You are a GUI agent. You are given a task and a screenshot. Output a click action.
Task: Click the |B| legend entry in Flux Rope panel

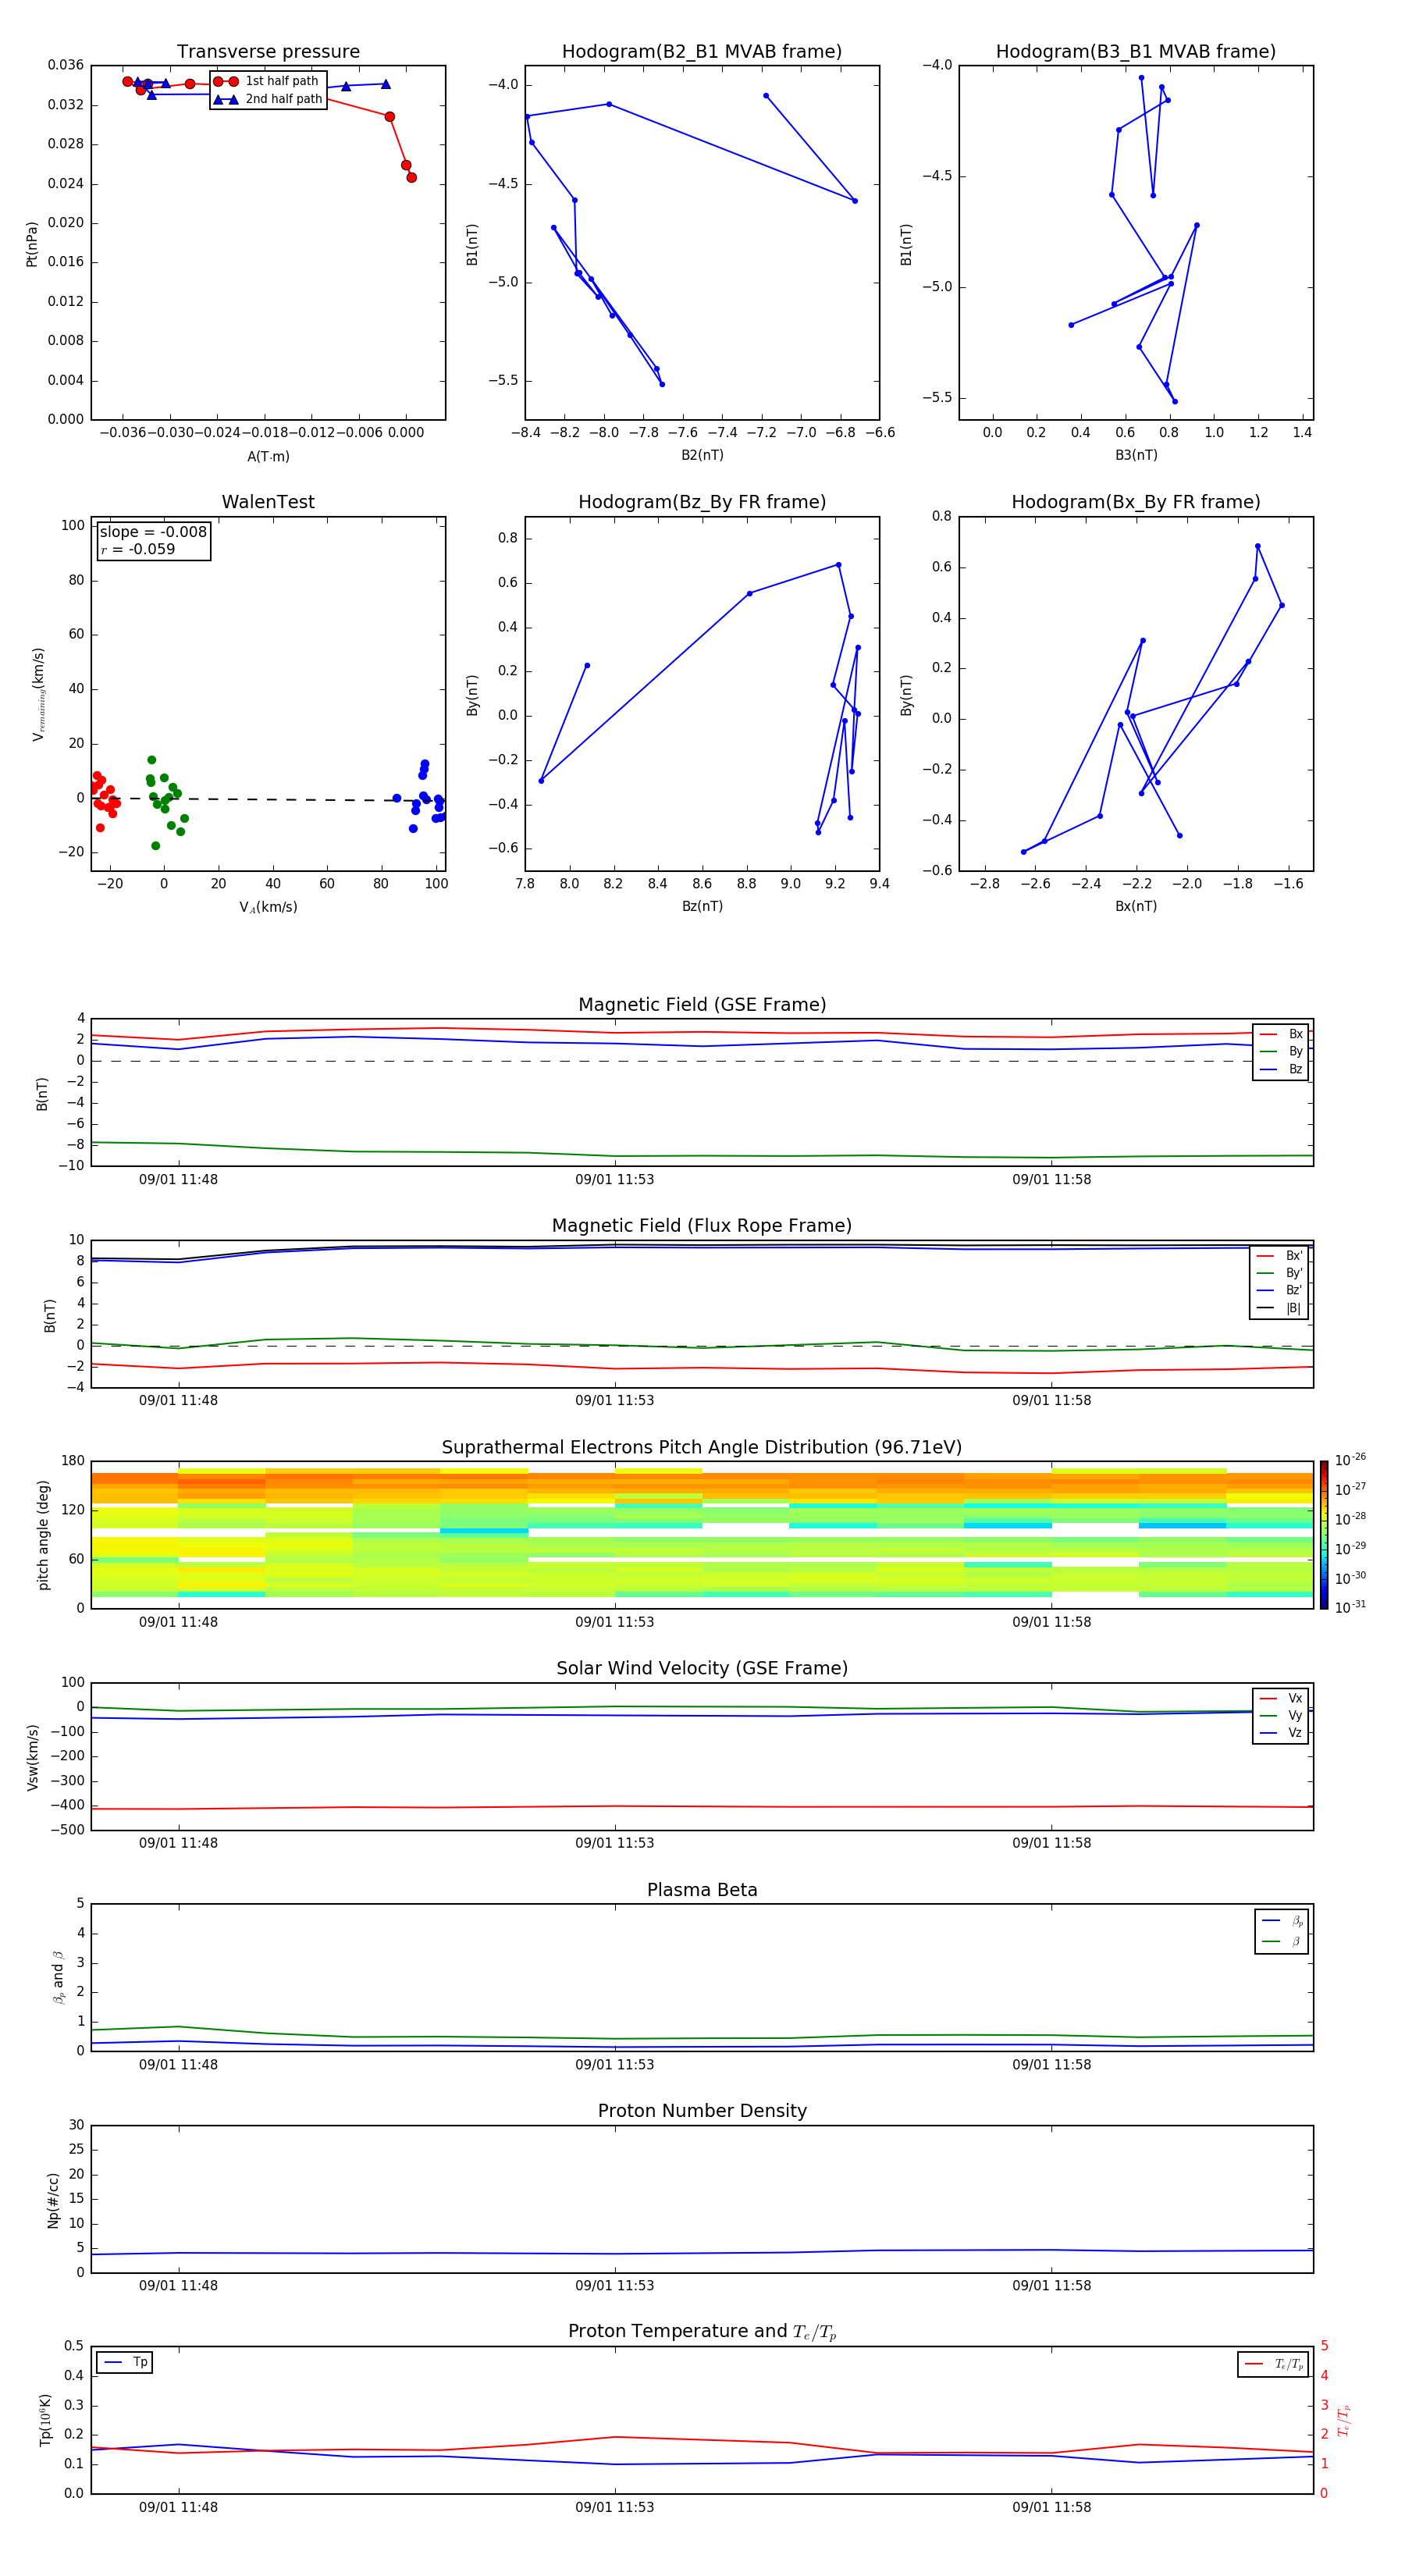click(1280, 1308)
